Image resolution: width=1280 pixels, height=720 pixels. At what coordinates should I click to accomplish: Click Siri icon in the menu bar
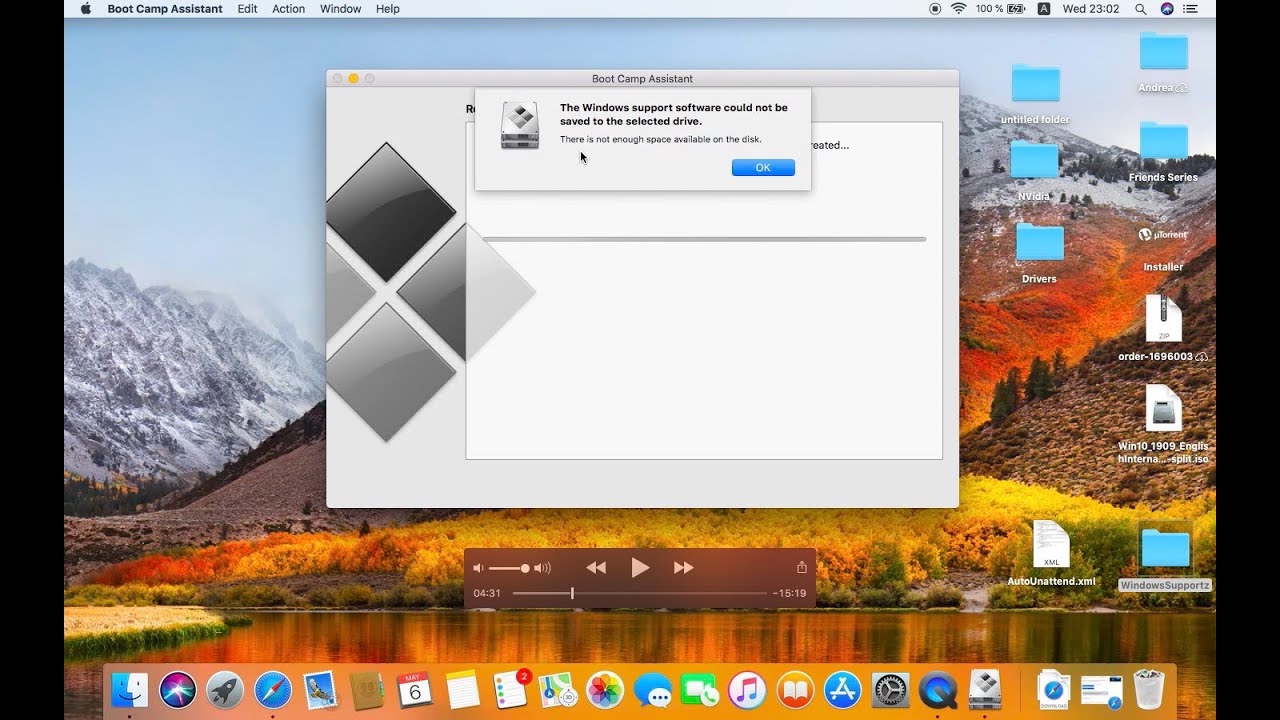pos(1166,9)
